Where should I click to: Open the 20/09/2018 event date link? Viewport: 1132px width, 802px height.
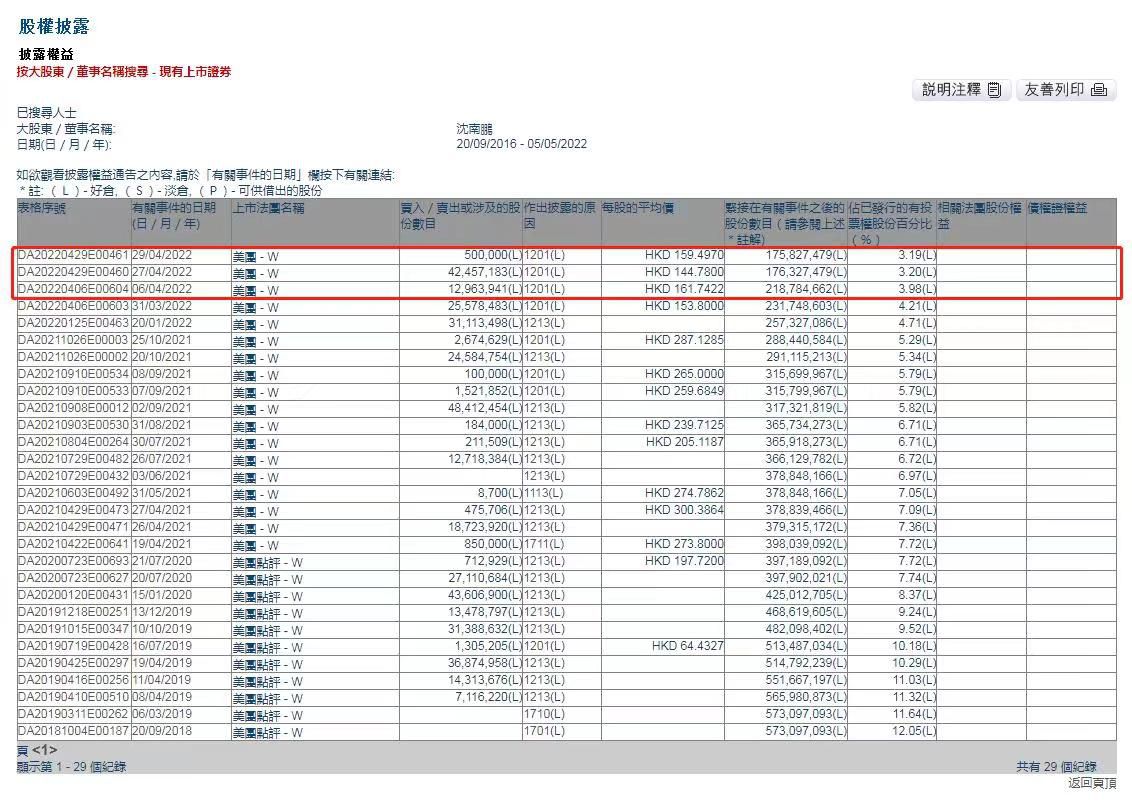[x=162, y=731]
